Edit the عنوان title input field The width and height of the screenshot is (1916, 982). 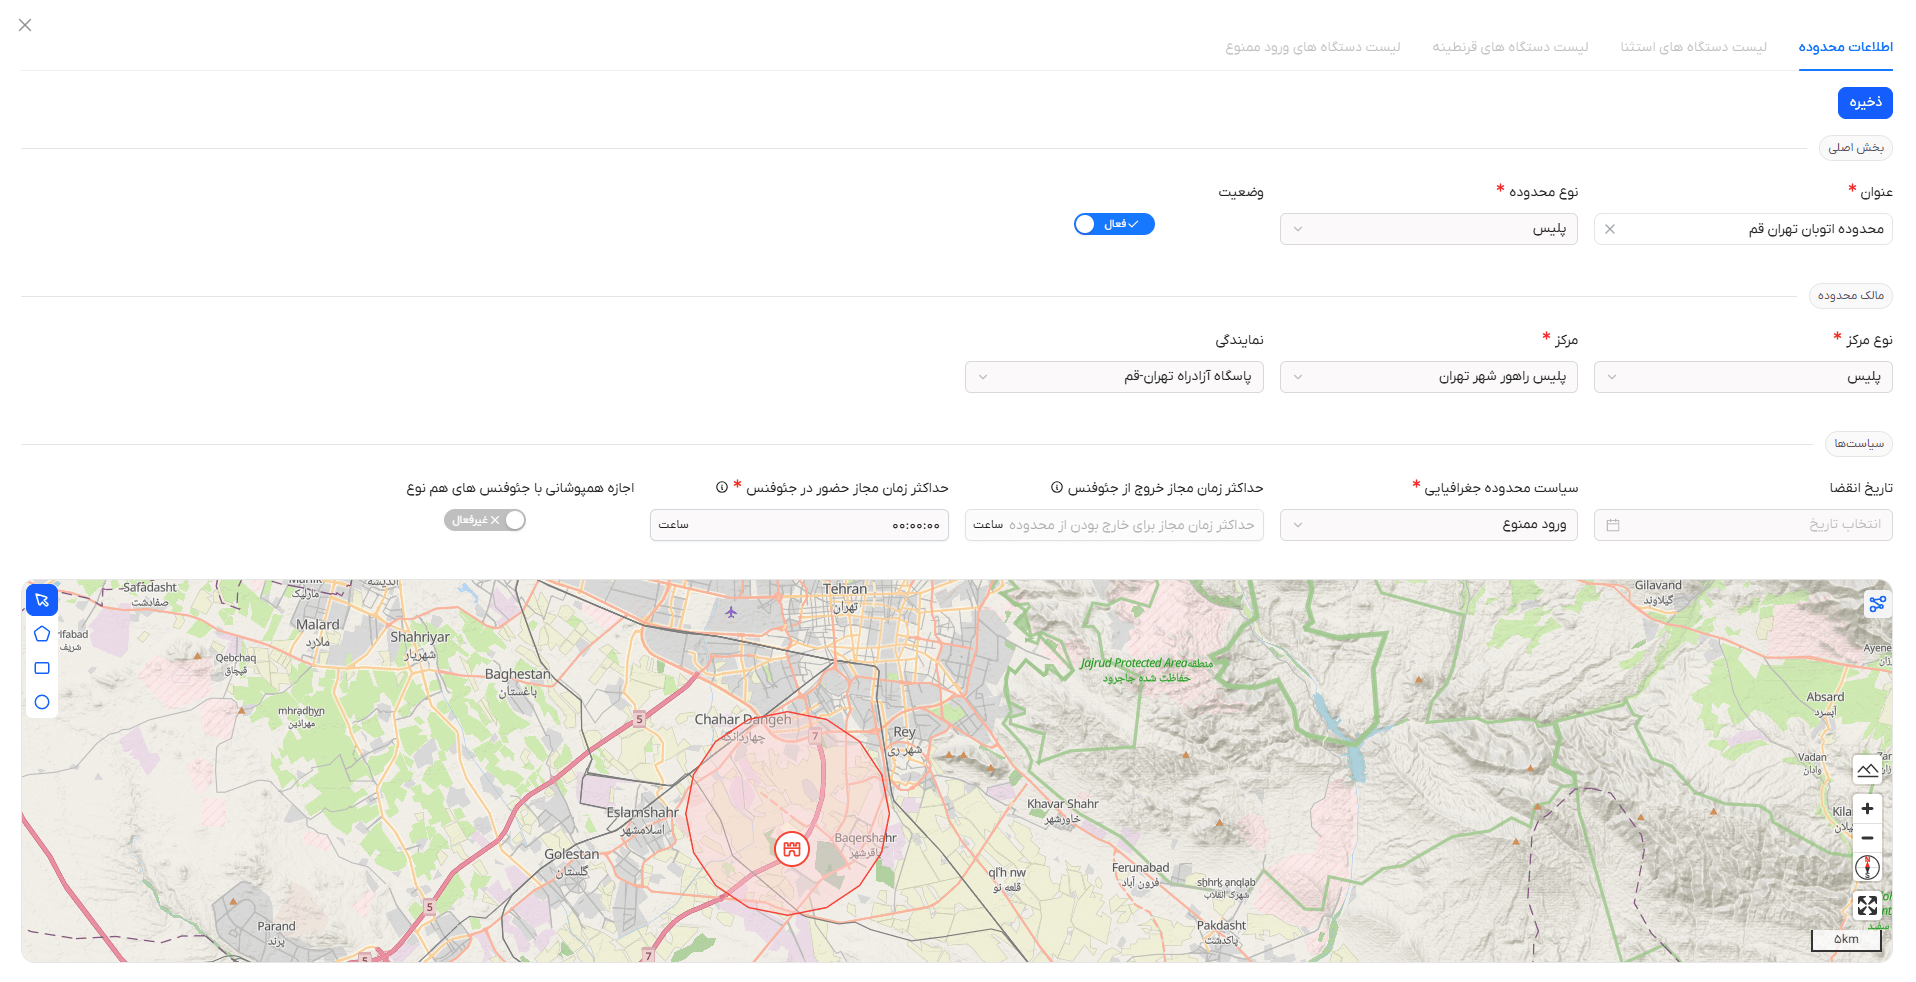point(1743,229)
